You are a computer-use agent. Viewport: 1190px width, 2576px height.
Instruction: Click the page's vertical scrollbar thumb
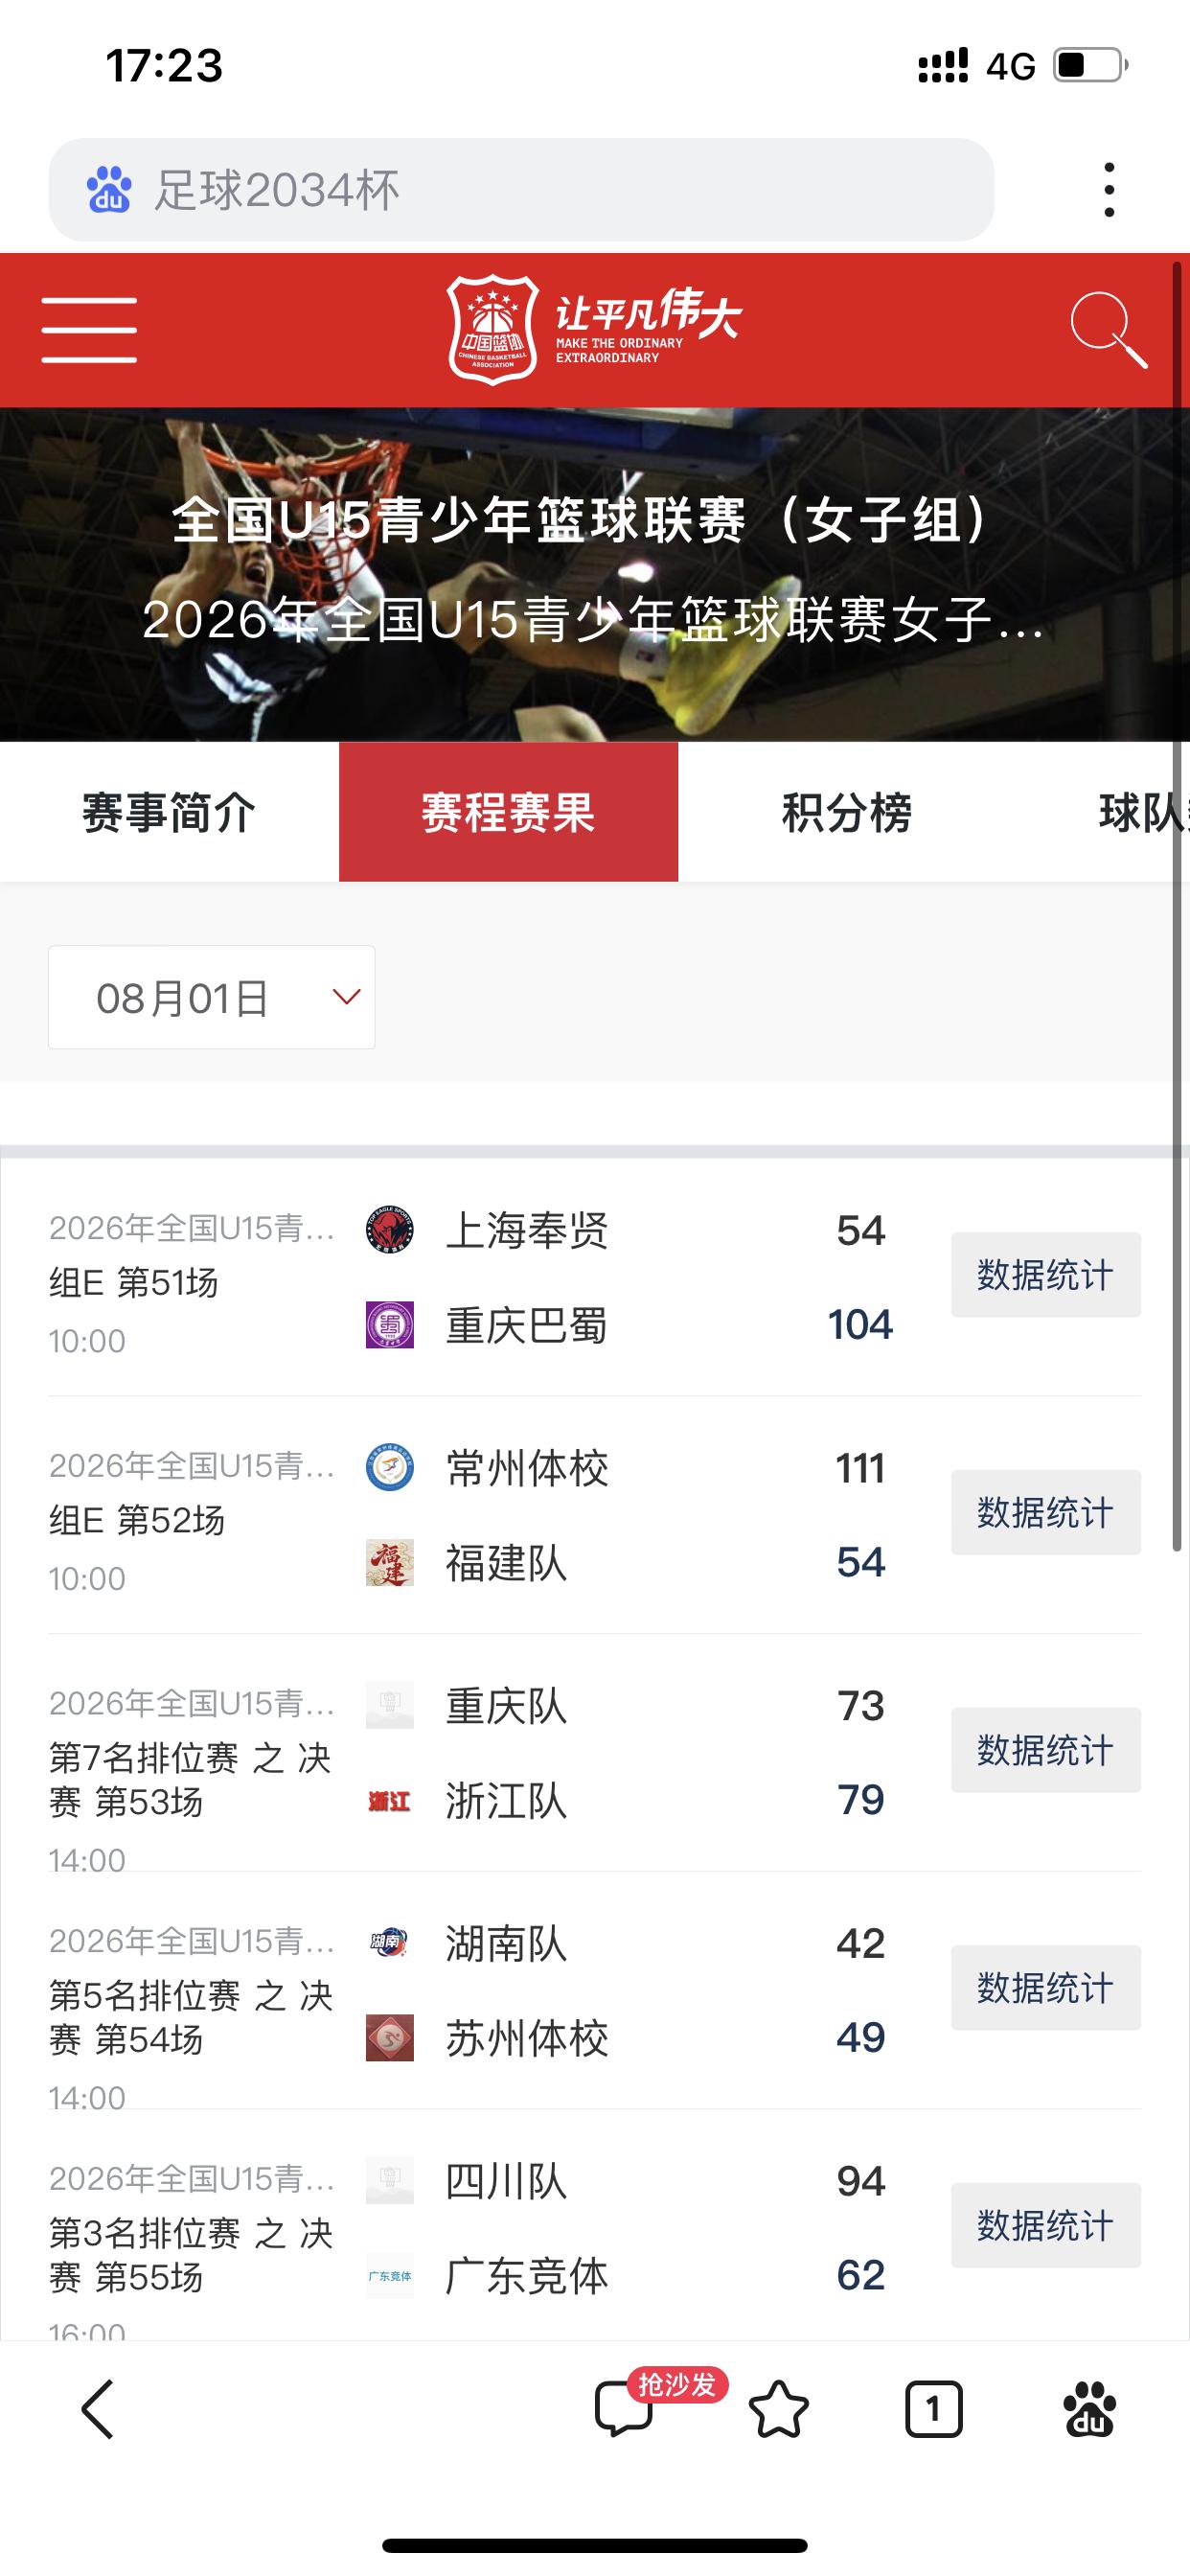1177,906
